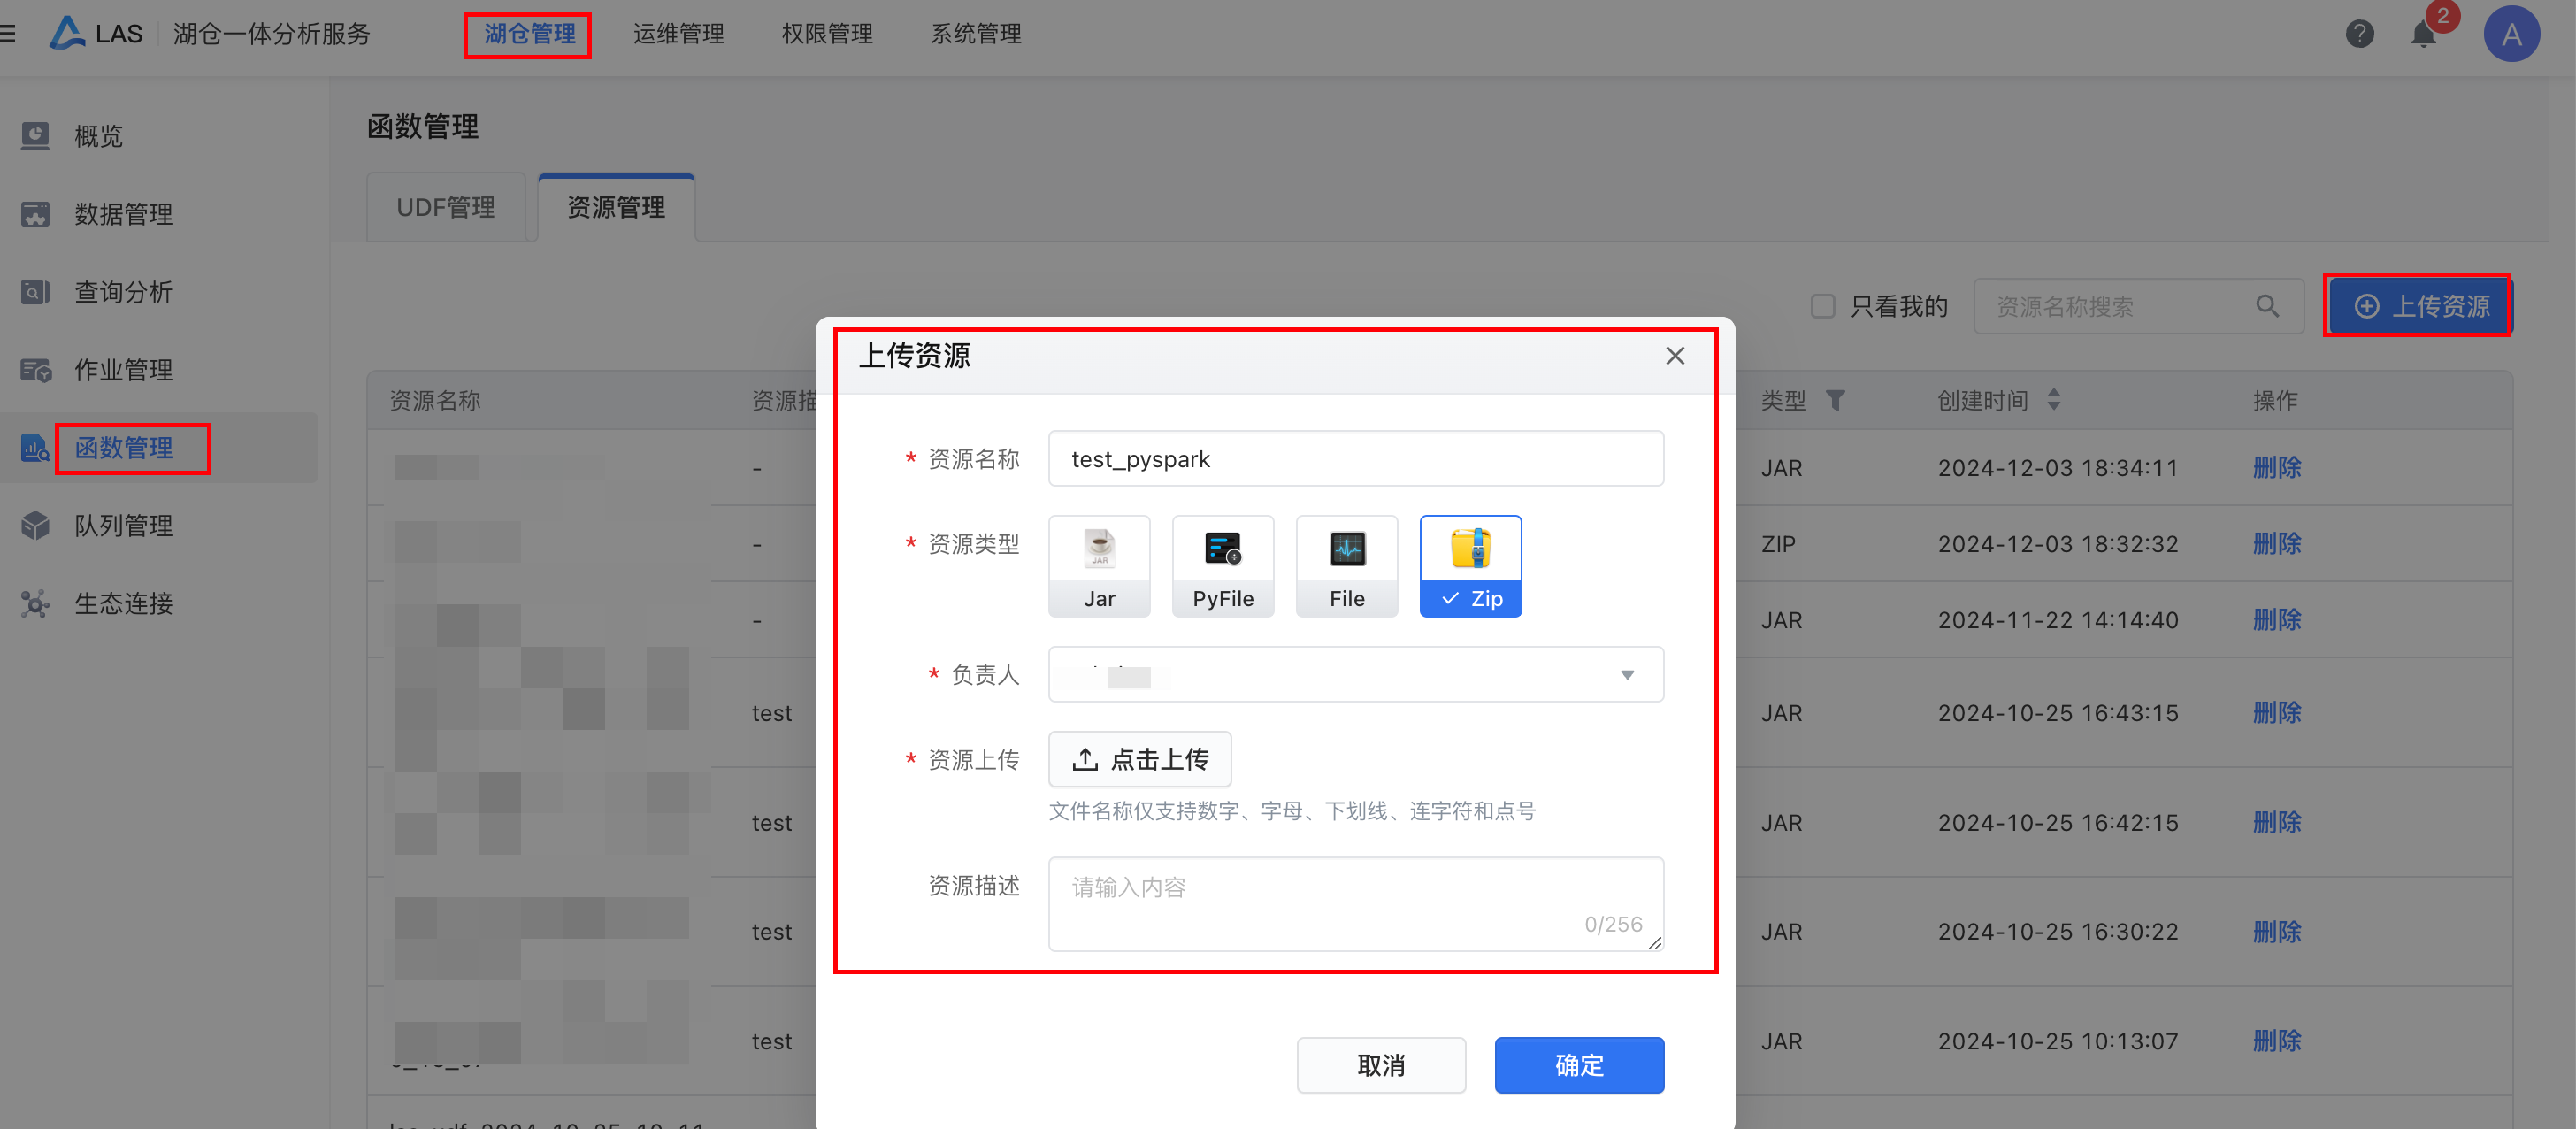Choose File resource type option
The height and width of the screenshot is (1129, 2576).
(x=1346, y=566)
